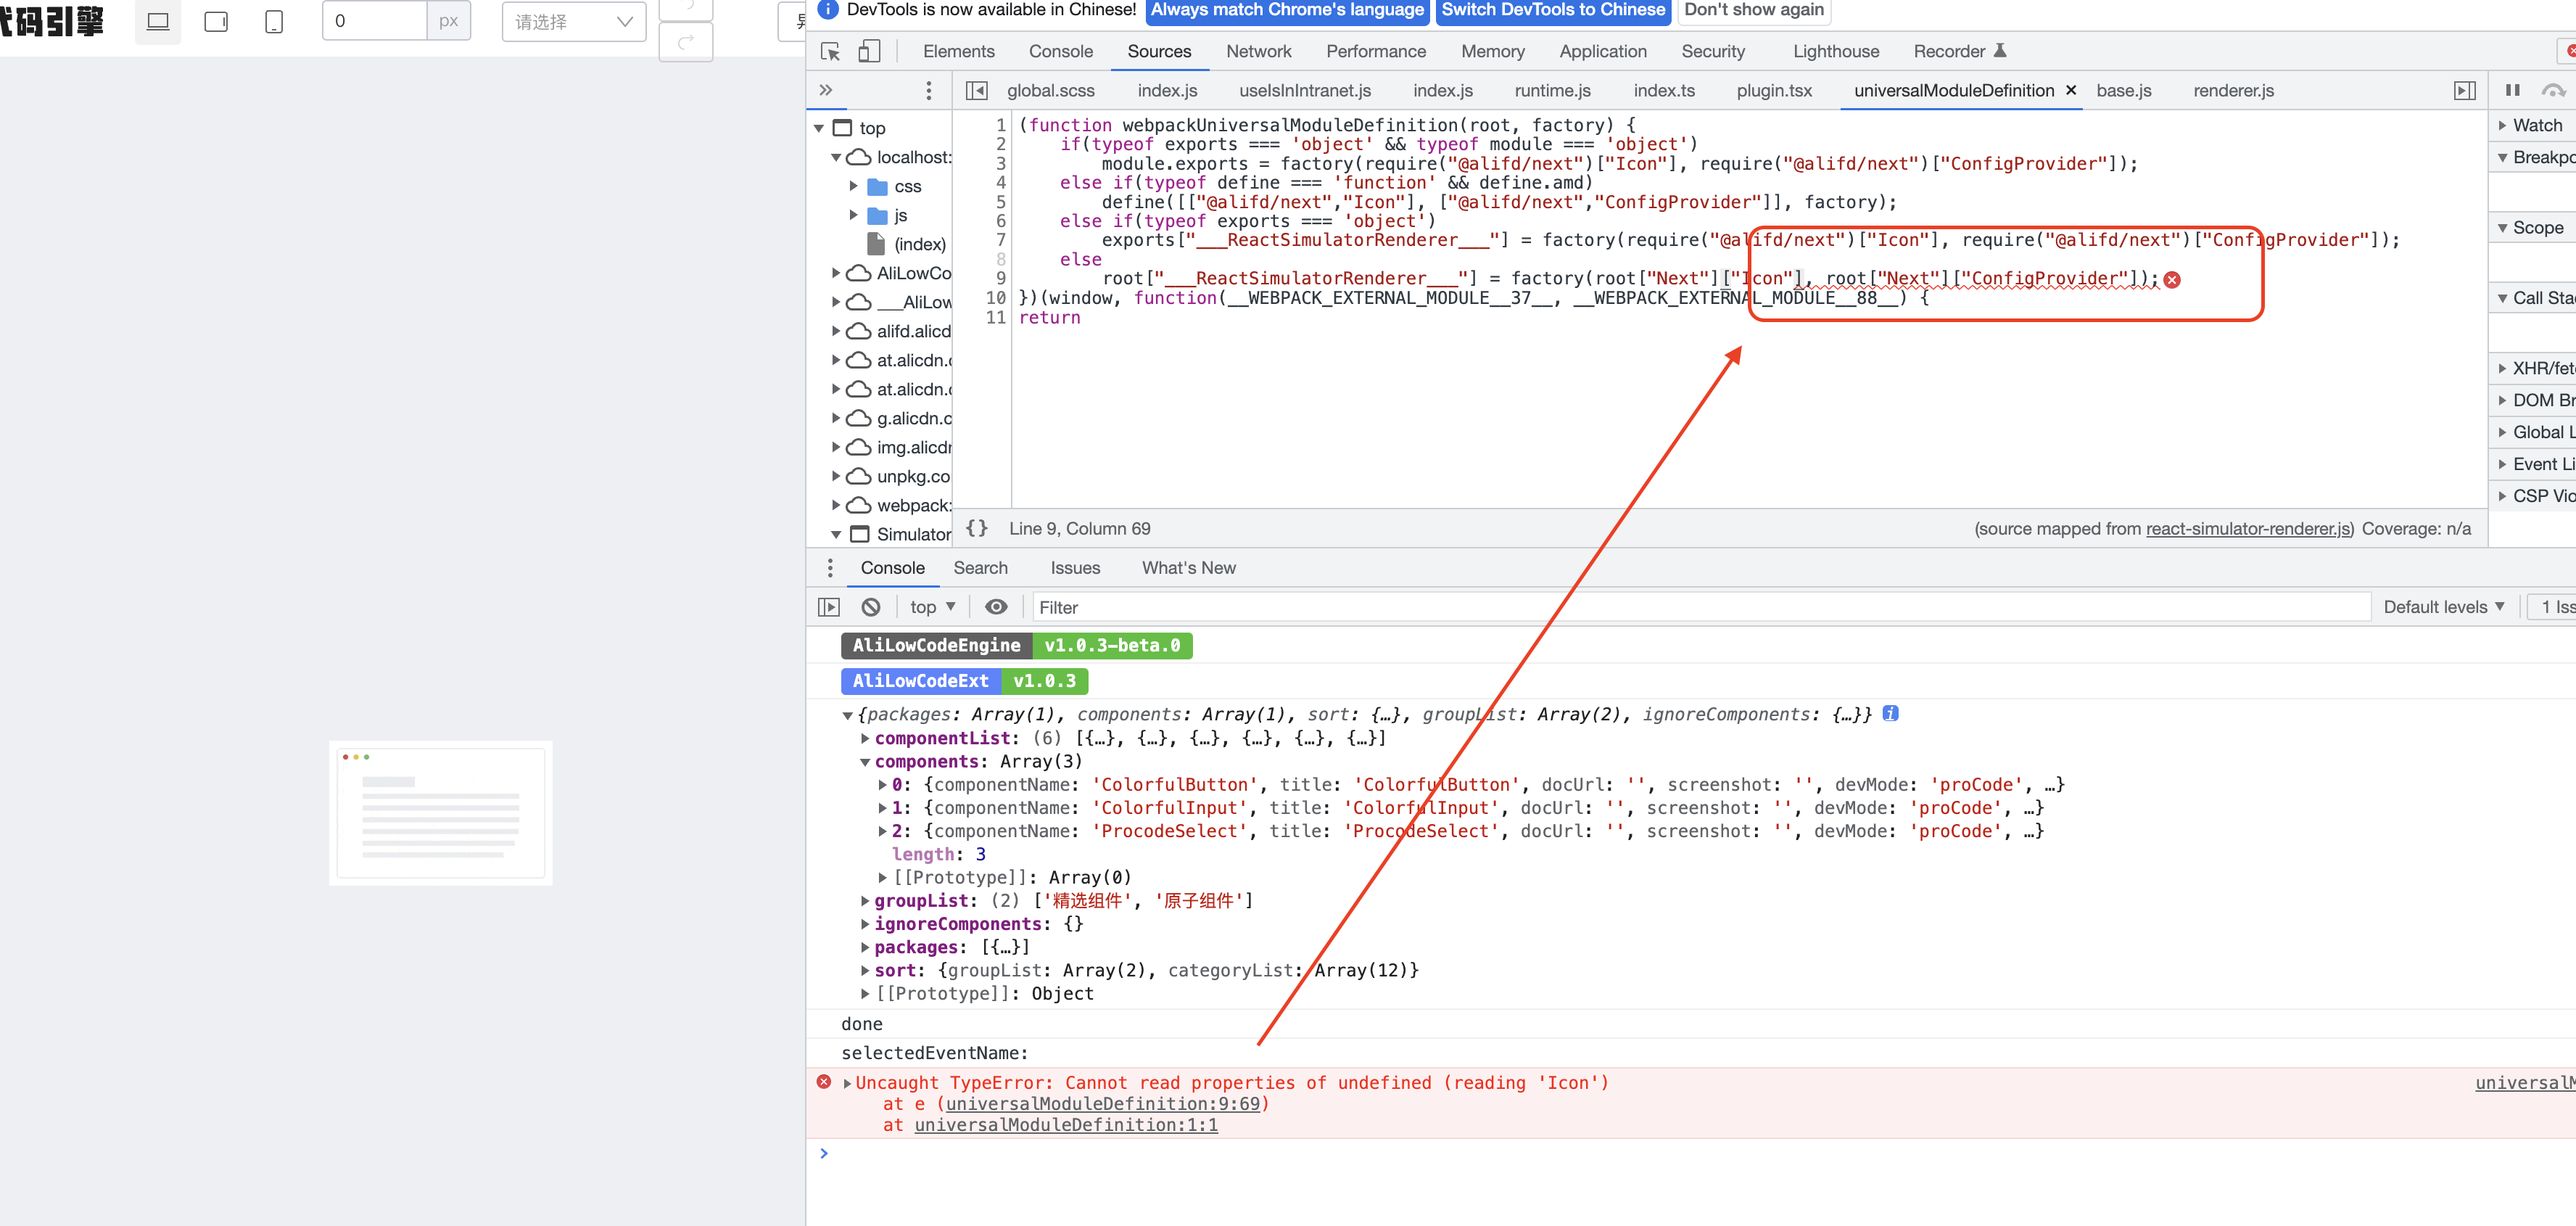The width and height of the screenshot is (2576, 1226).
Task: Select the What's New tab in the drawer
Action: click(1188, 567)
